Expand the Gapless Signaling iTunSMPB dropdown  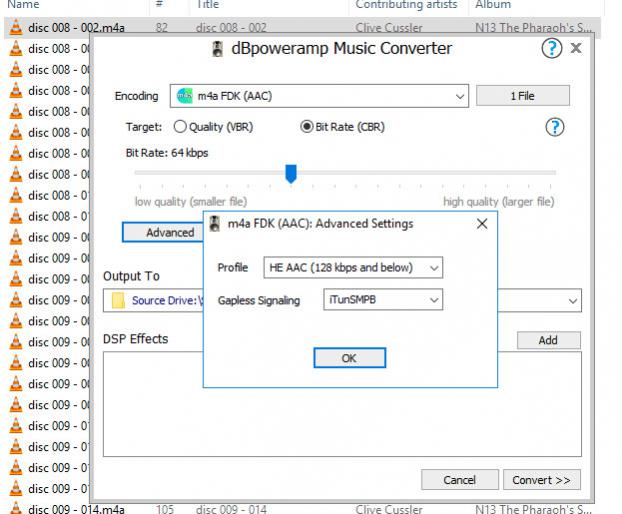[x=433, y=300]
